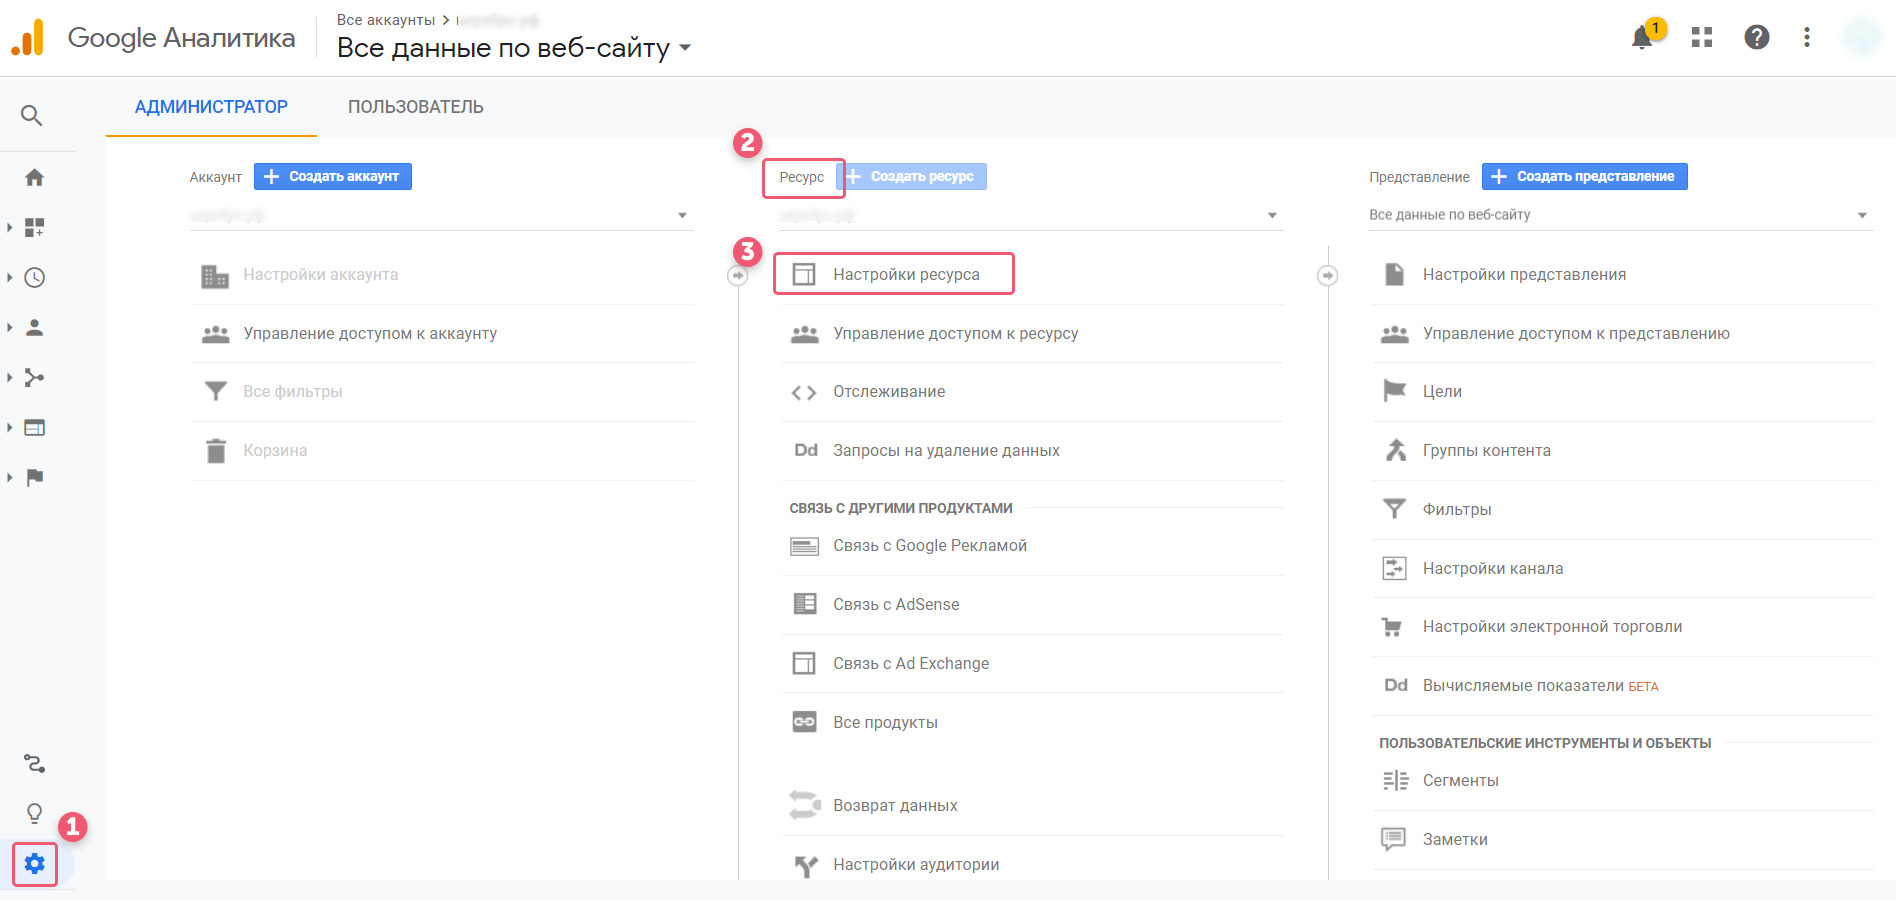Open the Attribution path icon in sidebar

(x=35, y=764)
